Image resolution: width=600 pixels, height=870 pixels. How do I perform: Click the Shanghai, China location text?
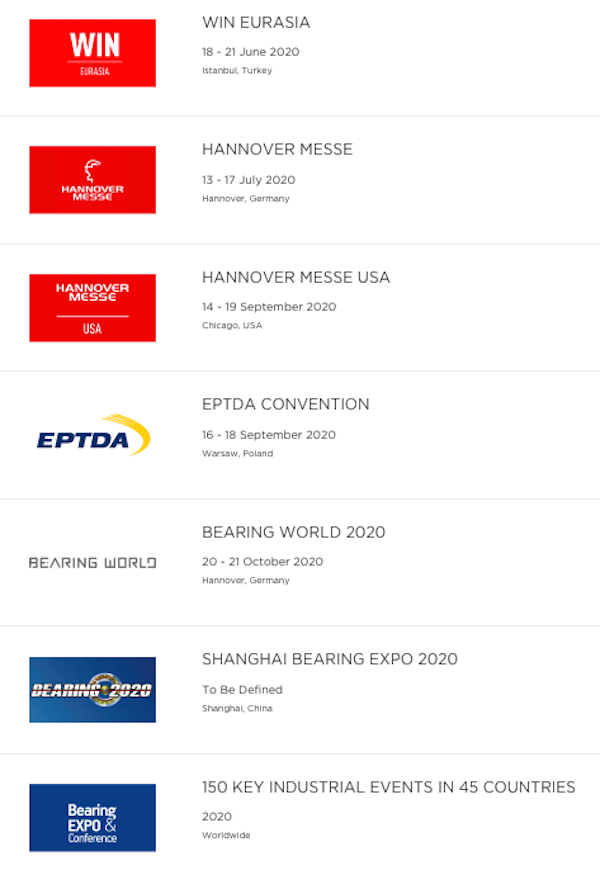click(237, 708)
